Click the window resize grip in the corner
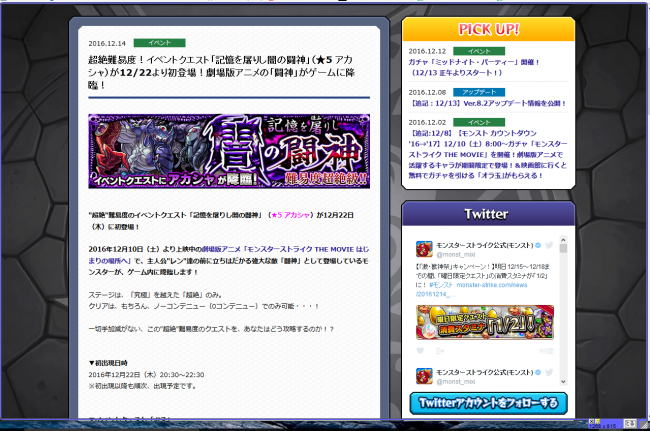Viewport: 650px width, 431px height. 645,424
